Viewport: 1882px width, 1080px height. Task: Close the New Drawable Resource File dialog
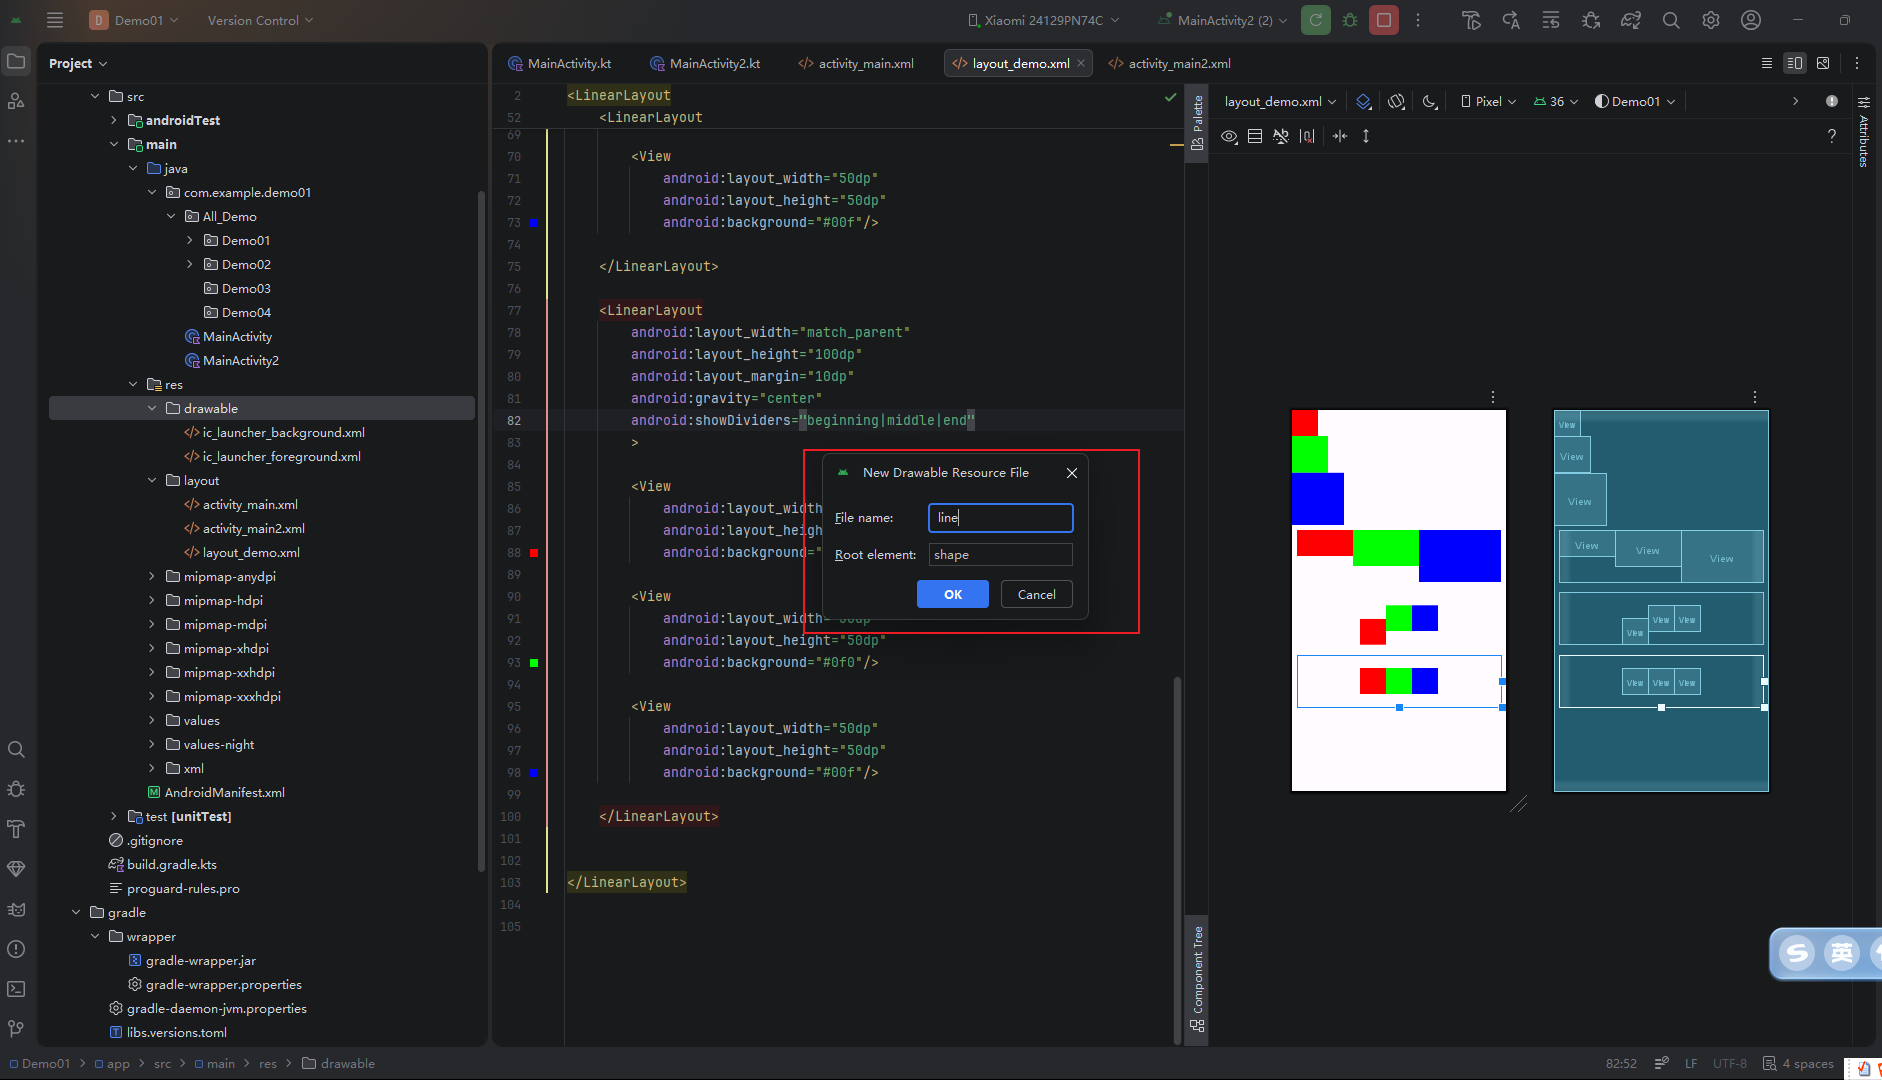coord(1072,473)
